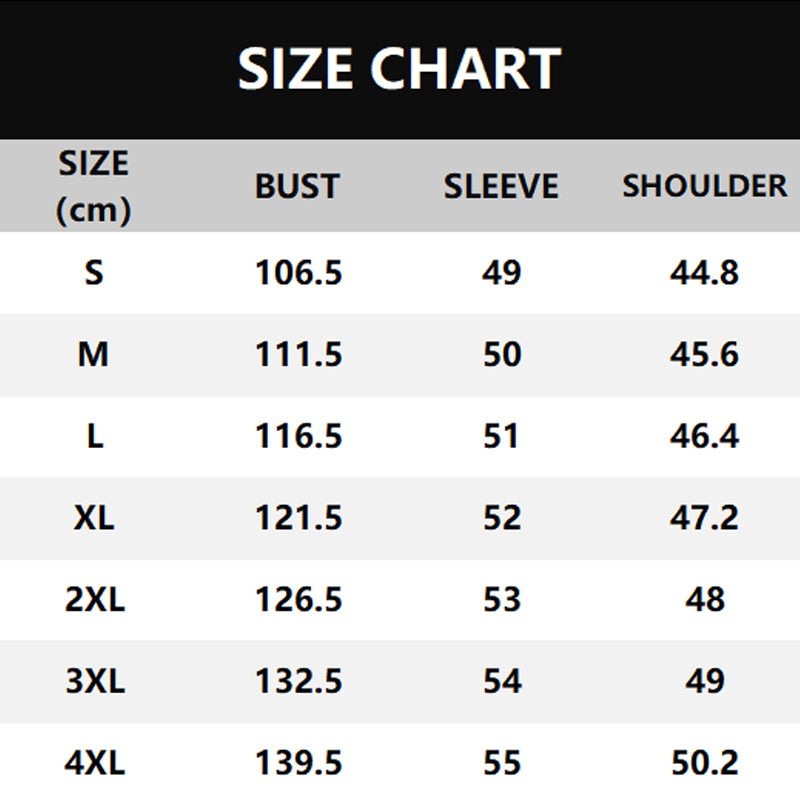Select the sleeve value 53
800x800 pixels.
point(502,600)
